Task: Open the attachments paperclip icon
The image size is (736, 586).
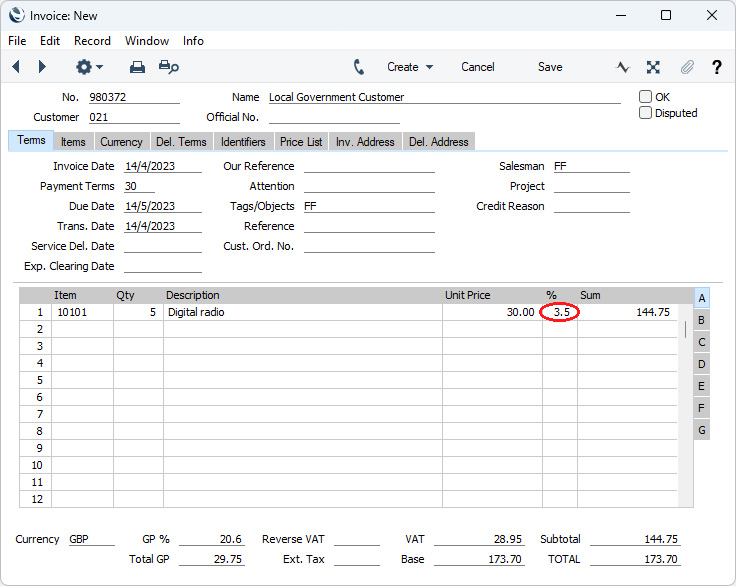Action: pos(687,67)
